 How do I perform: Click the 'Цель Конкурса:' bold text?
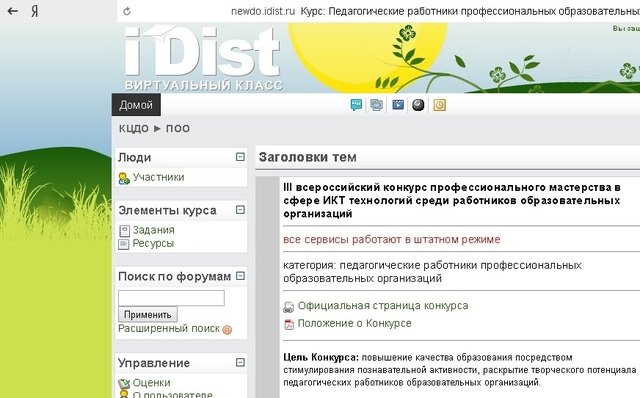coord(321,358)
